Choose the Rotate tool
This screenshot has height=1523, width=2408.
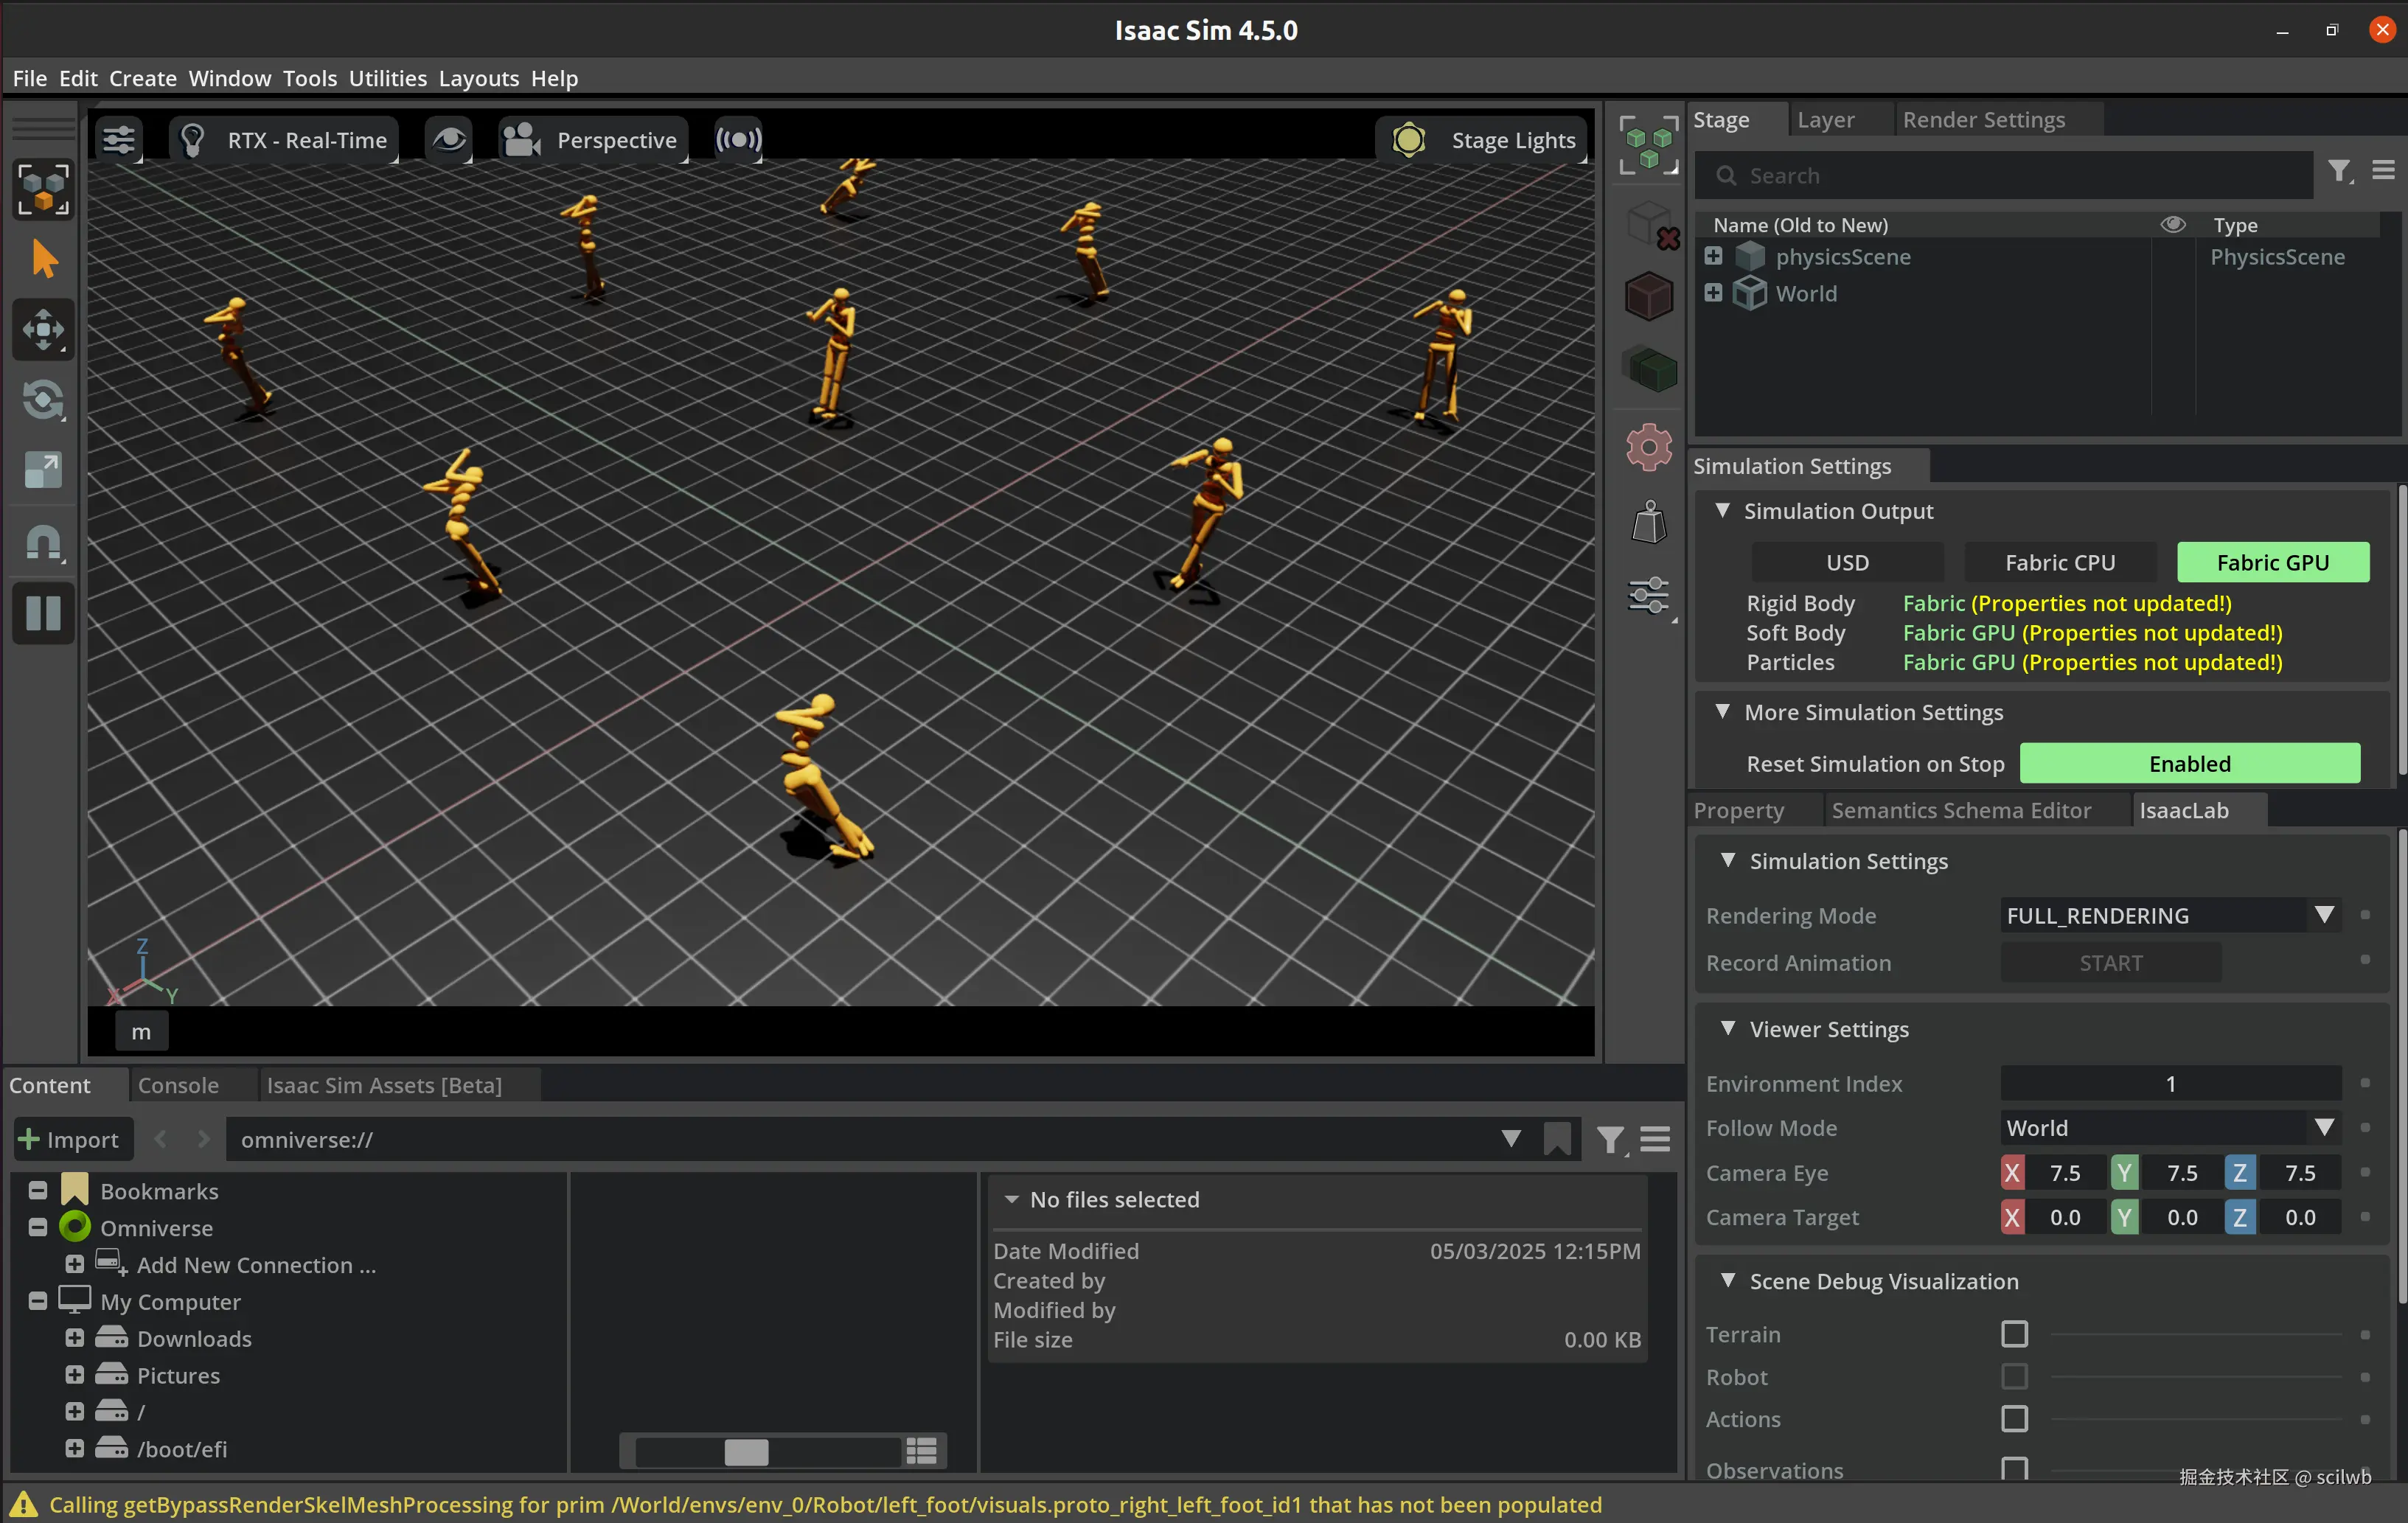coord(44,400)
